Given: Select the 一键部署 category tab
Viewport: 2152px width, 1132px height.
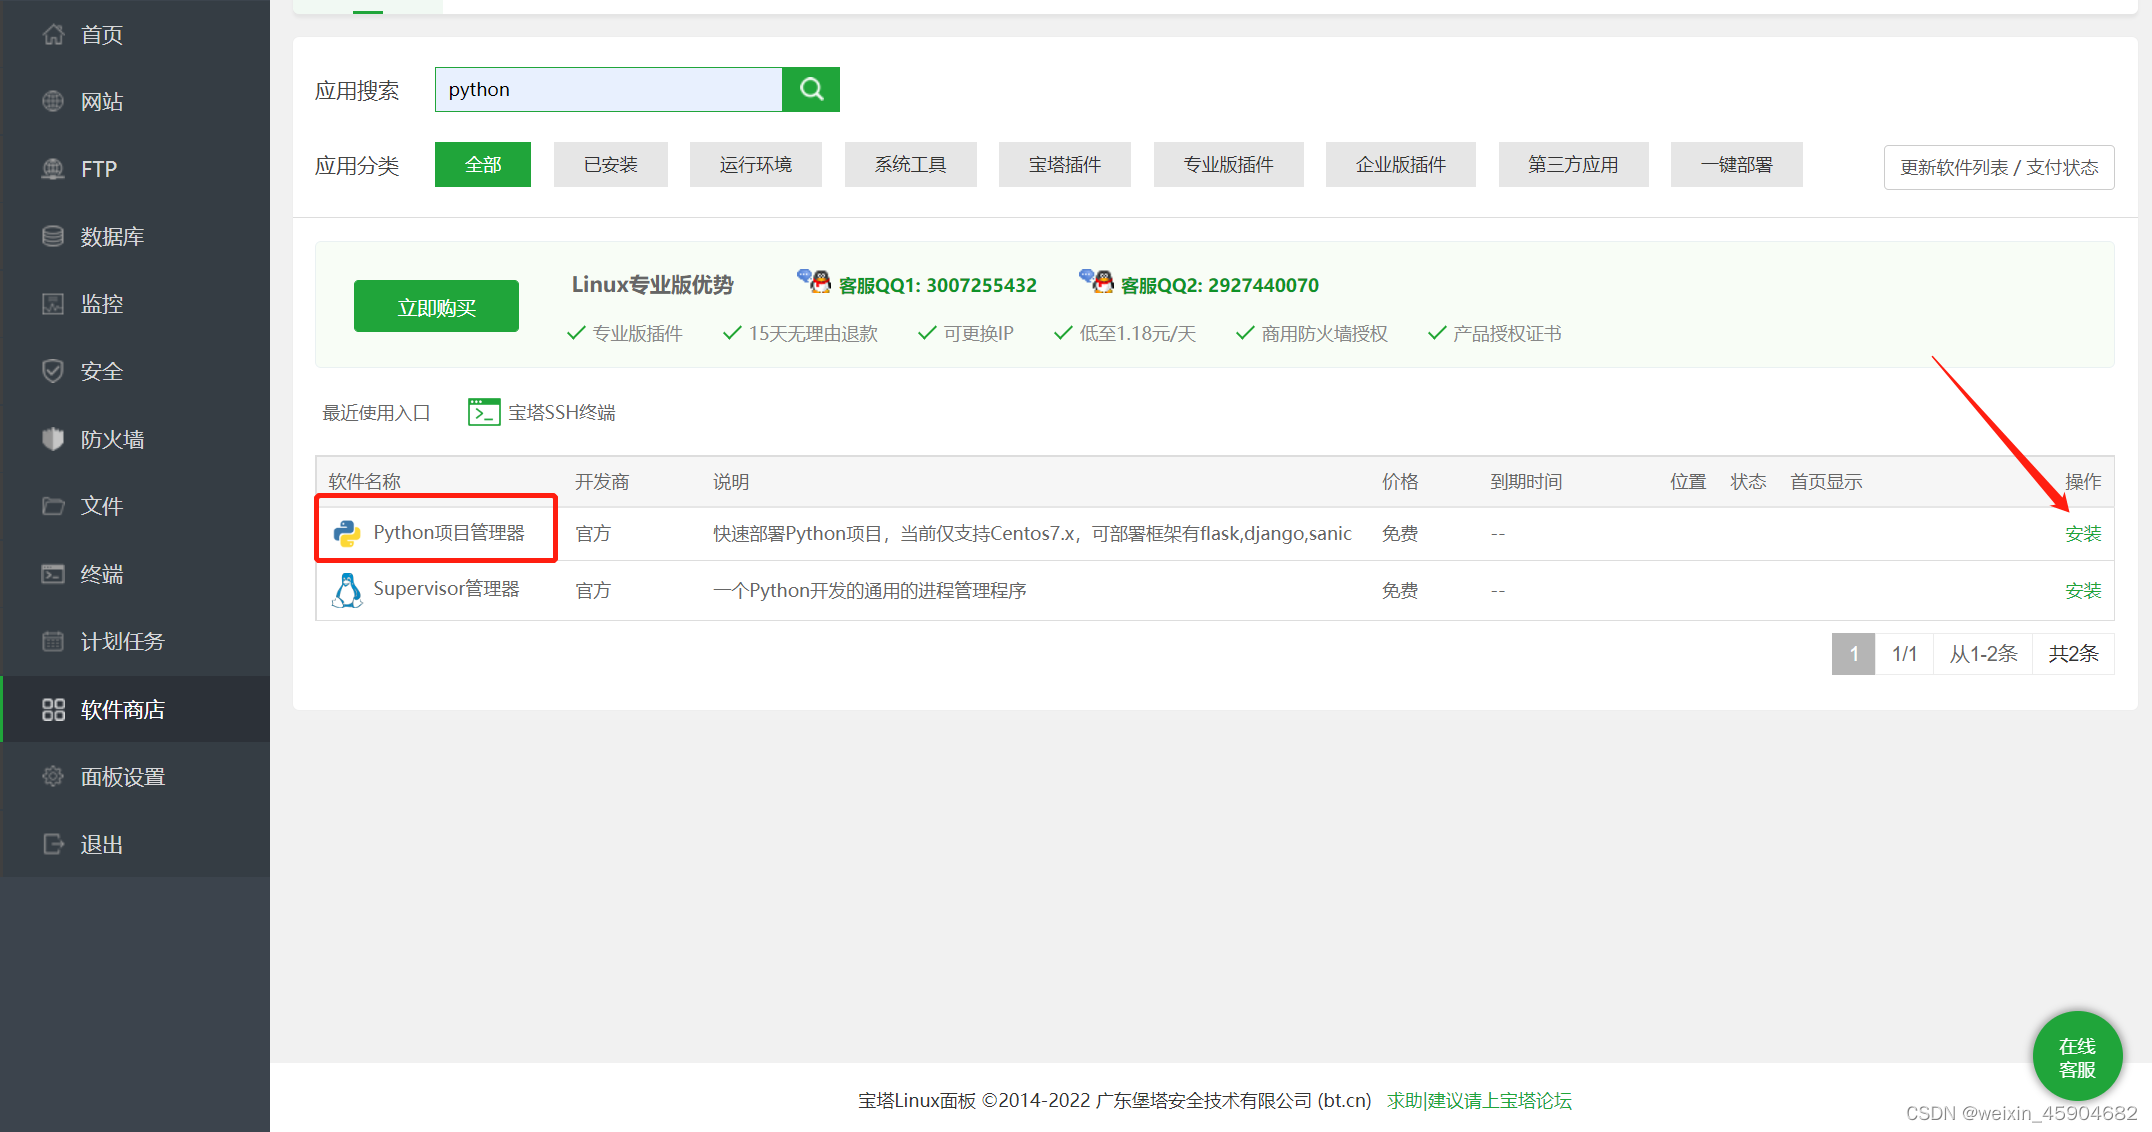Looking at the screenshot, I should [1737, 164].
